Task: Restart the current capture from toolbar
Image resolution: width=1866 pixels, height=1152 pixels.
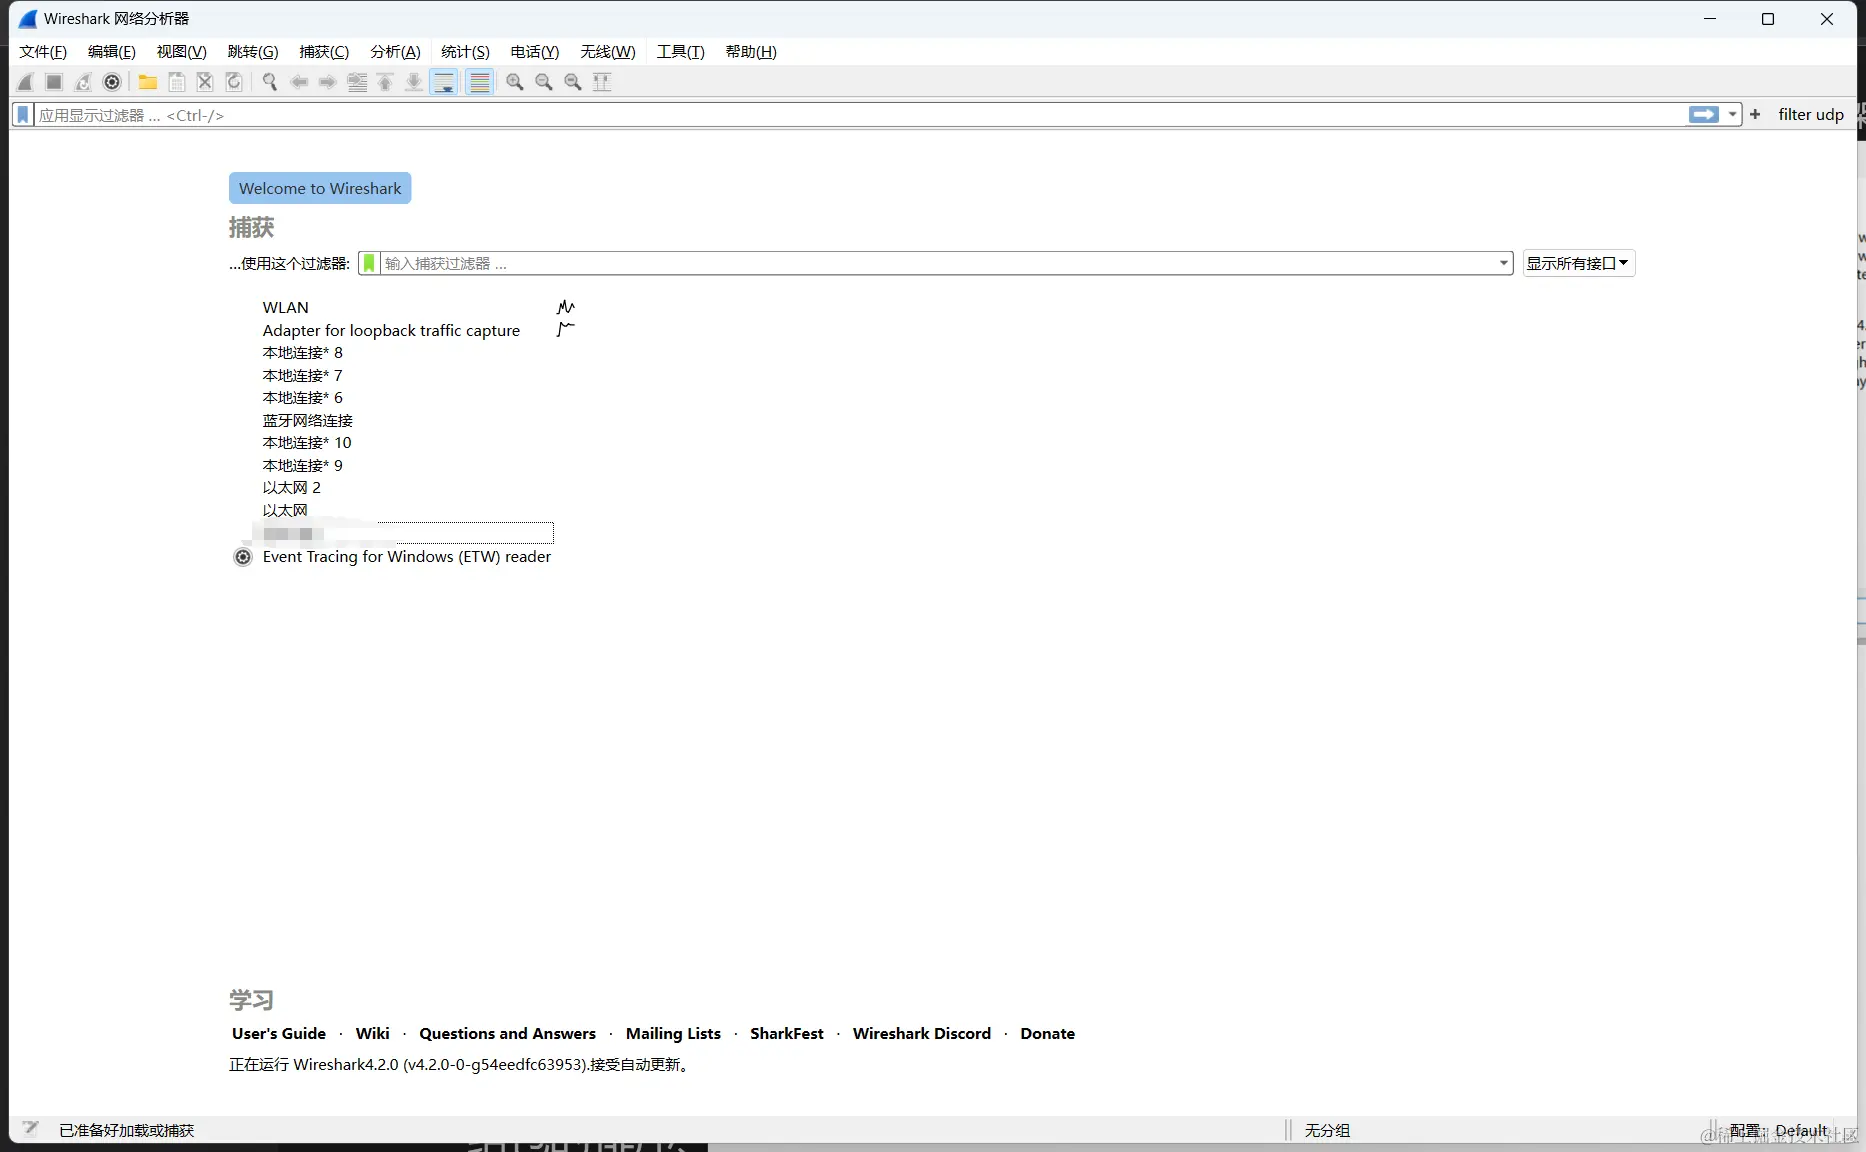Action: [83, 82]
